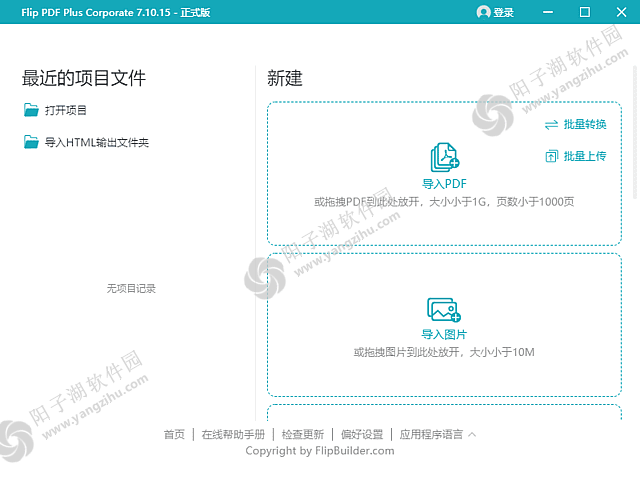The width and height of the screenshot is (640, 480).
Task: Click the user avatar login icon
Action: click(483, 12)
